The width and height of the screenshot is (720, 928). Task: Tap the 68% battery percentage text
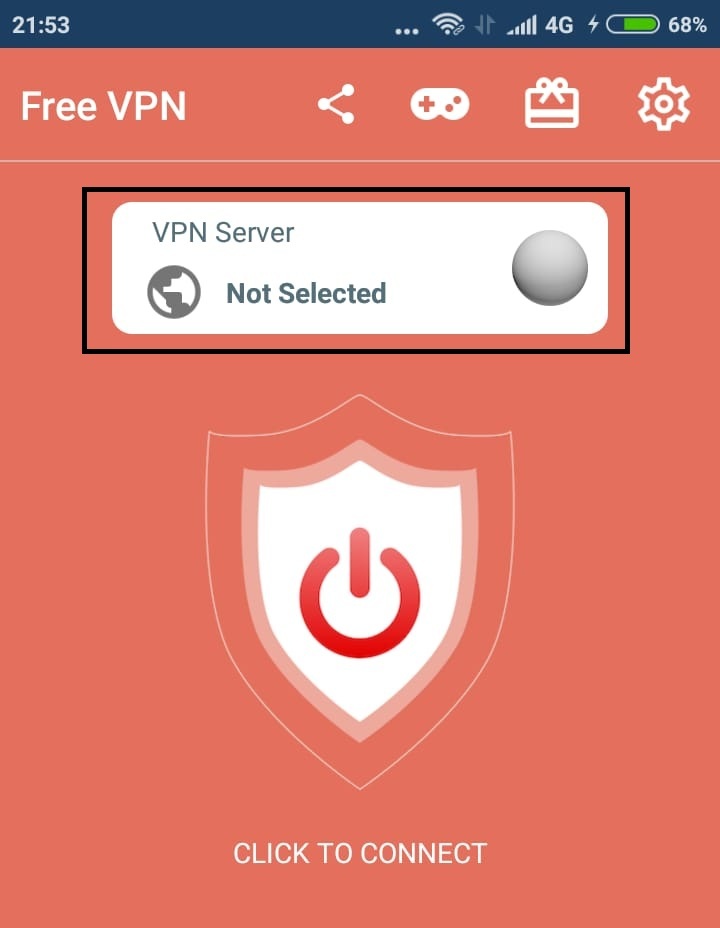coord(687,25)
